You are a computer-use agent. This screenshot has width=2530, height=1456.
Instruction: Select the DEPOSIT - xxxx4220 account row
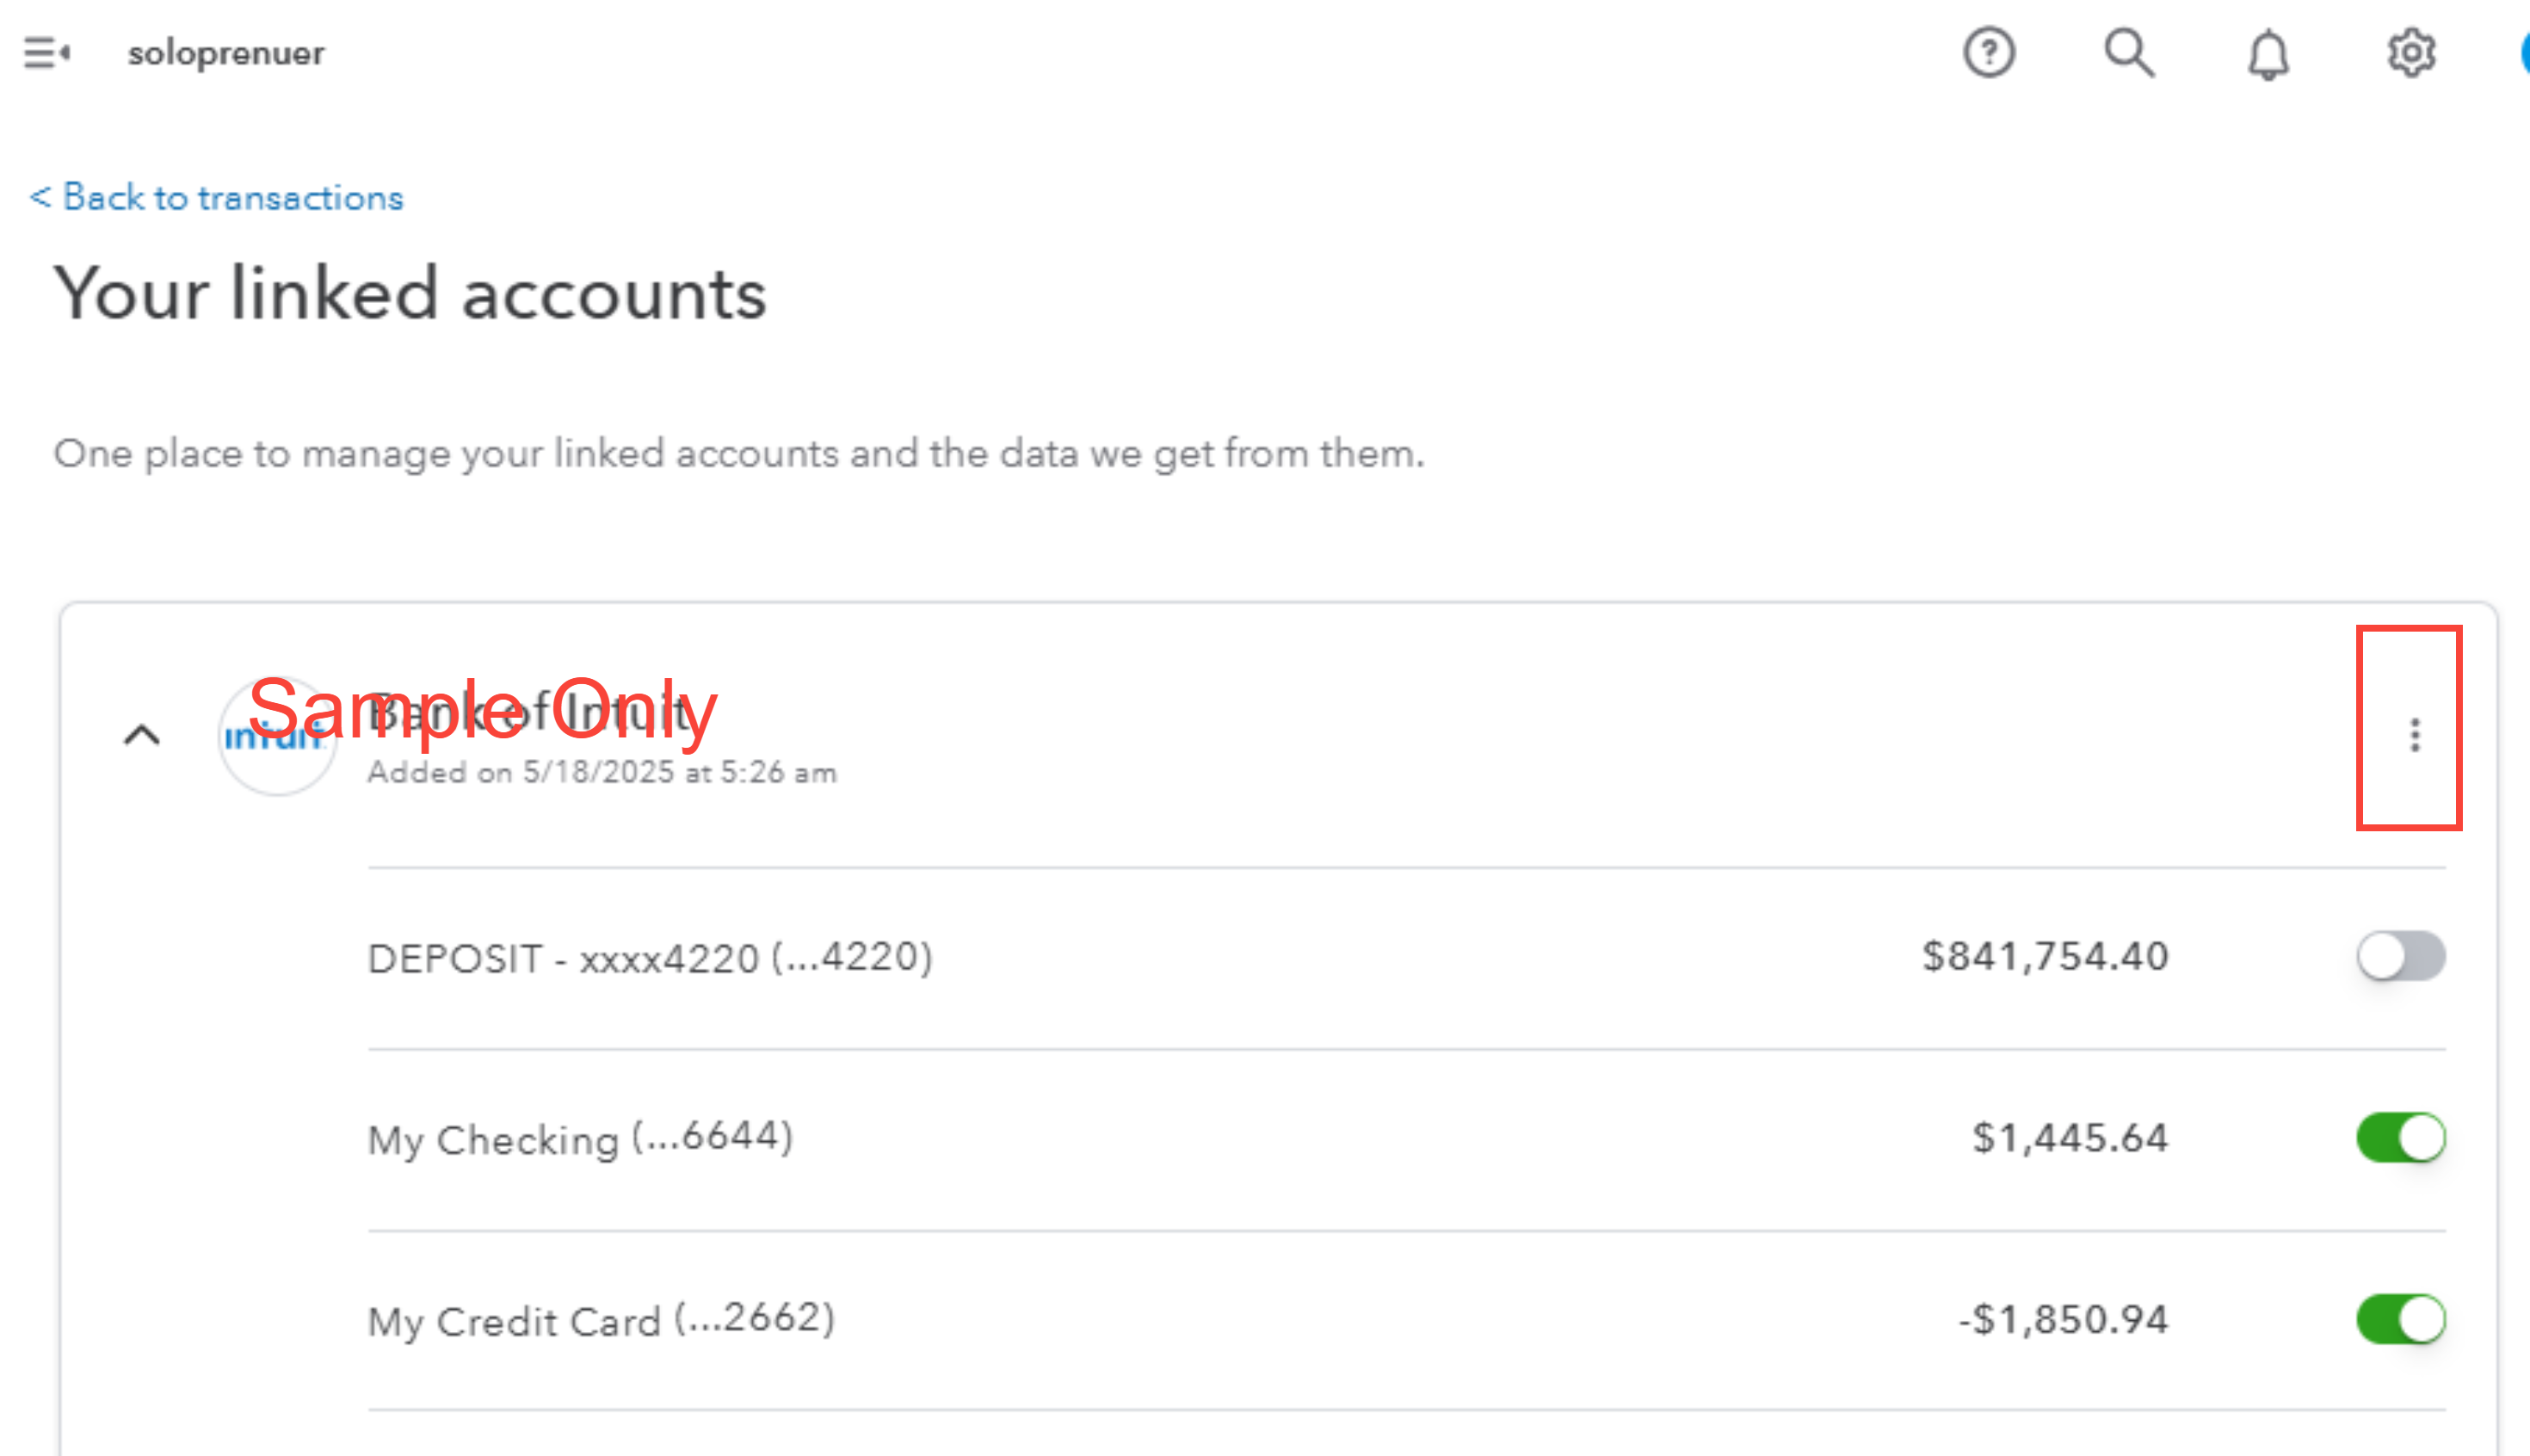coord(650,957)
